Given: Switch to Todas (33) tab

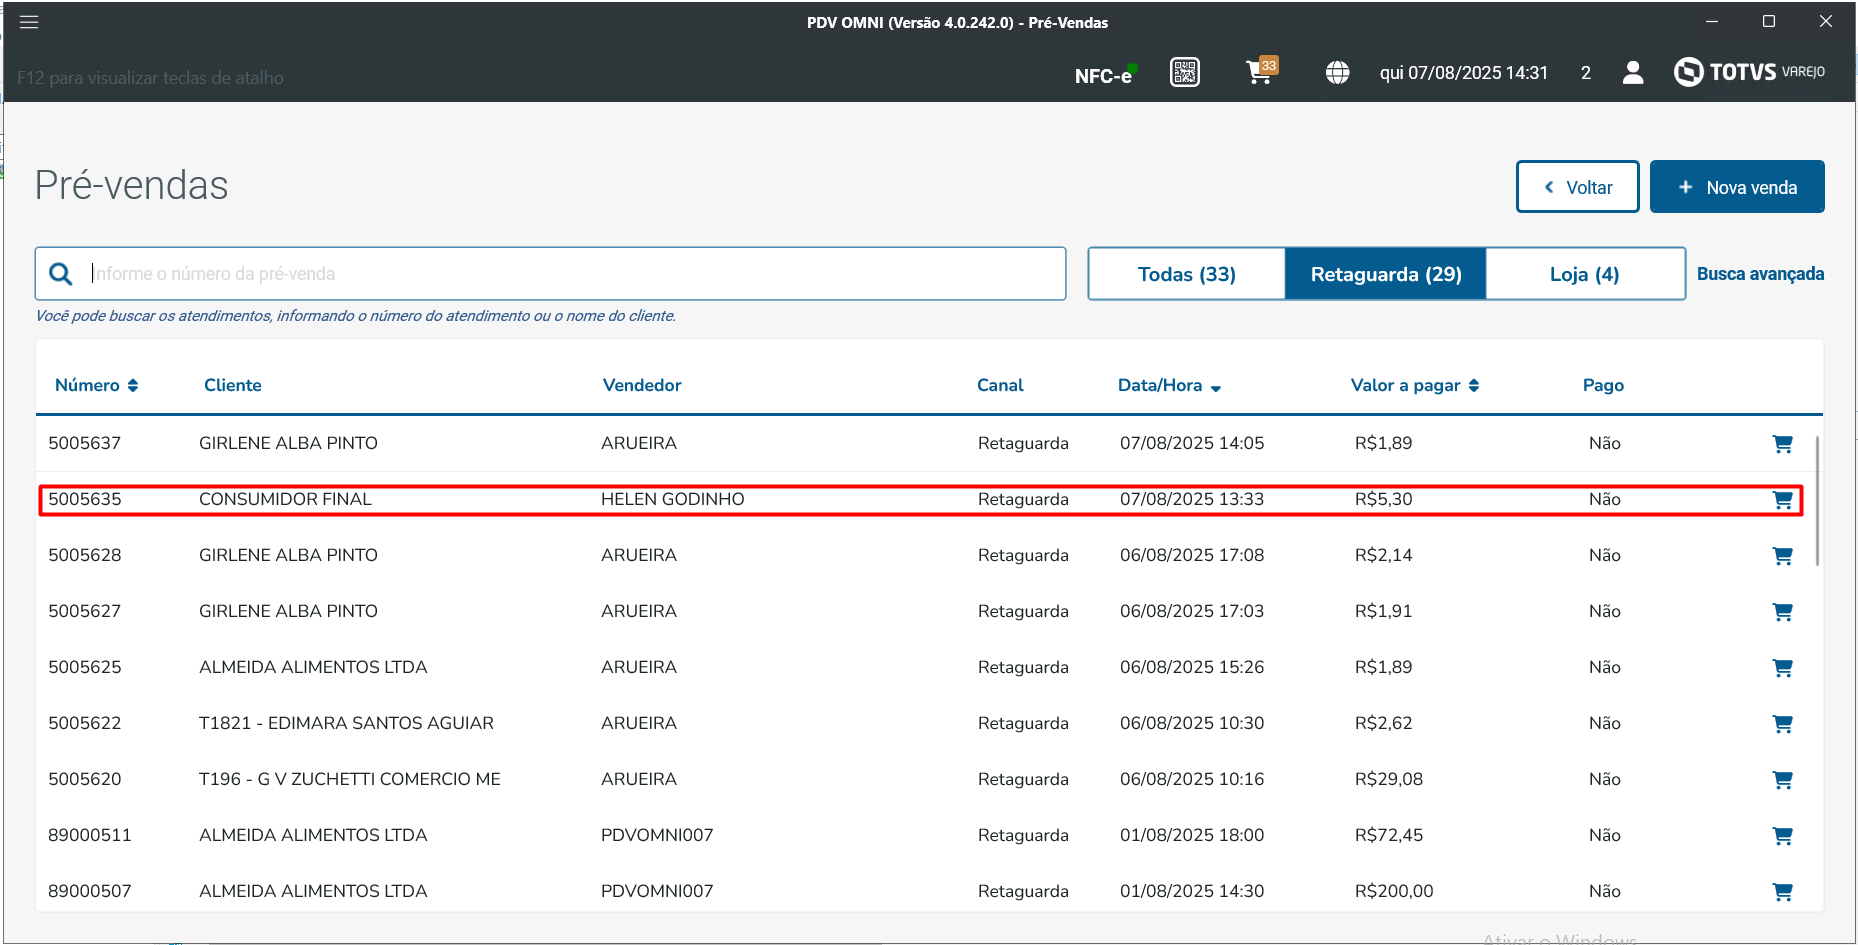Looking at the screenshot, I should click(1186, 274).
